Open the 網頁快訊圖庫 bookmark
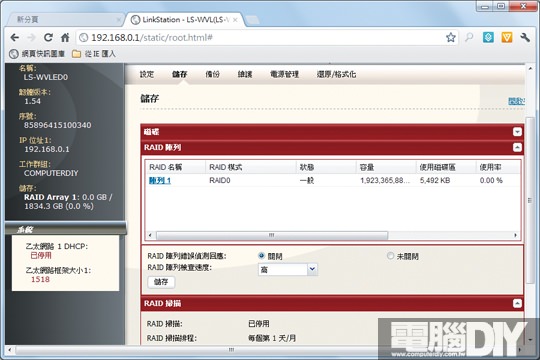Viewport: 540px width, 360px height. [37, 54]
